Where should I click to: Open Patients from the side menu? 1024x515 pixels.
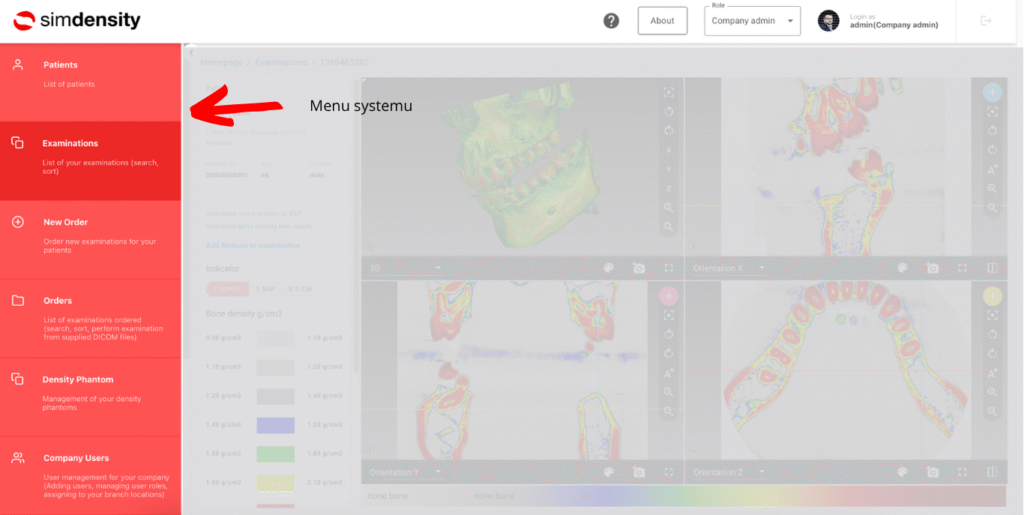[90, 74]
